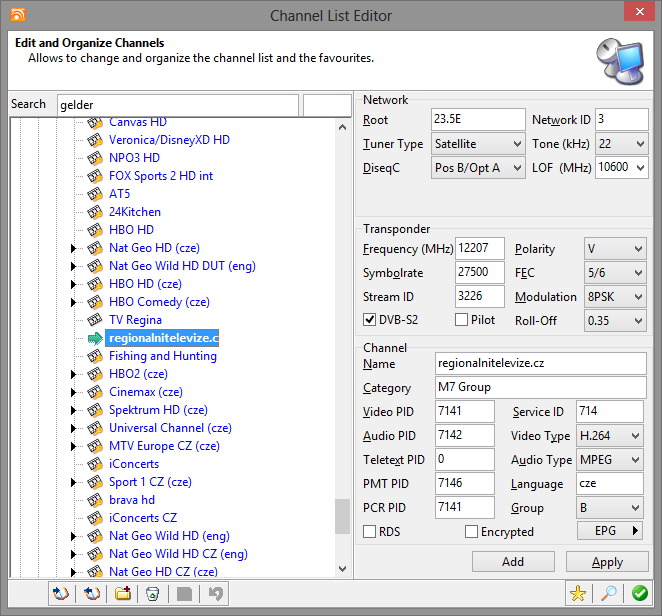The width and height of the screenshot is (662, 616).
Task: Click the channel icon beside NPO3 HD
Action: click(95, 158)
